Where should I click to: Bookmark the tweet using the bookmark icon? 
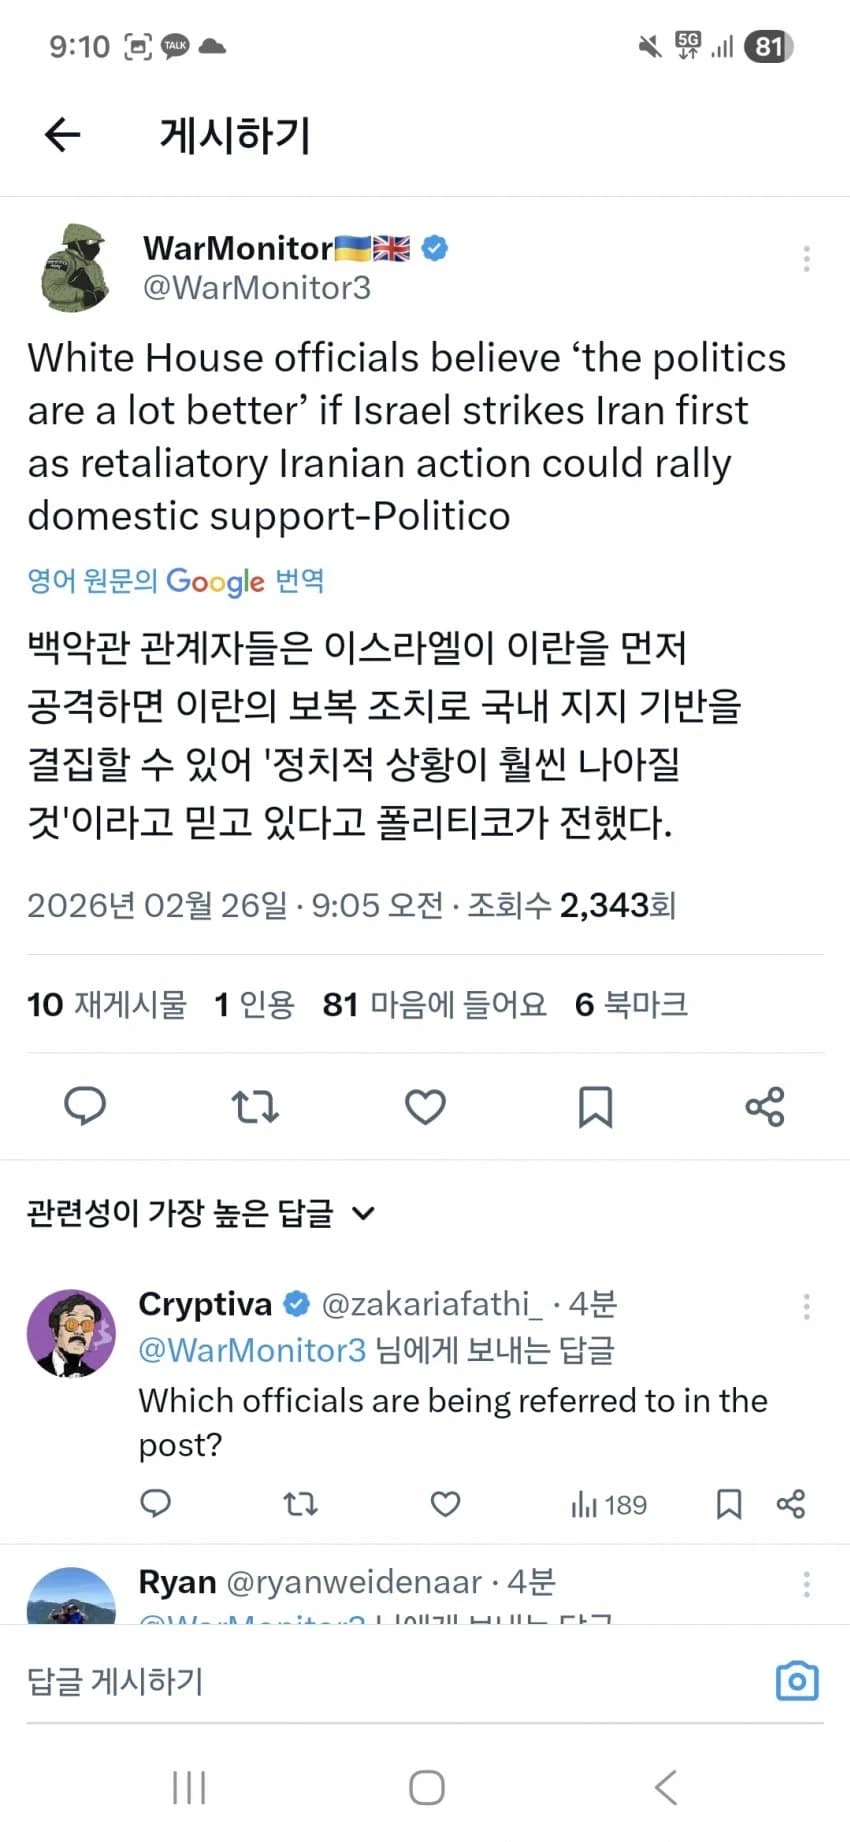coord(595,1107)
